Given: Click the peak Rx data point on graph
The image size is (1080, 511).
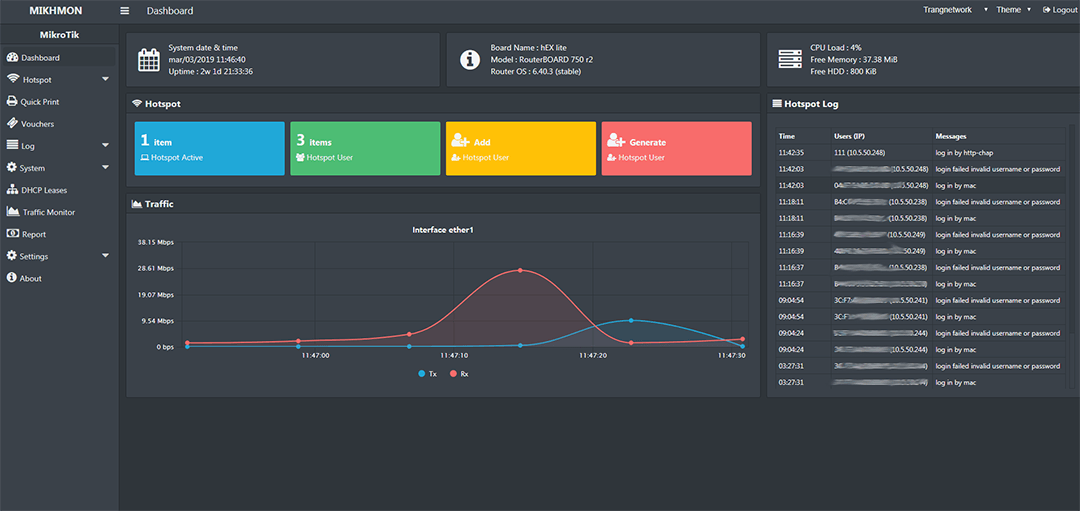Looking at the screenshot, I should click(x=521, y=270).
